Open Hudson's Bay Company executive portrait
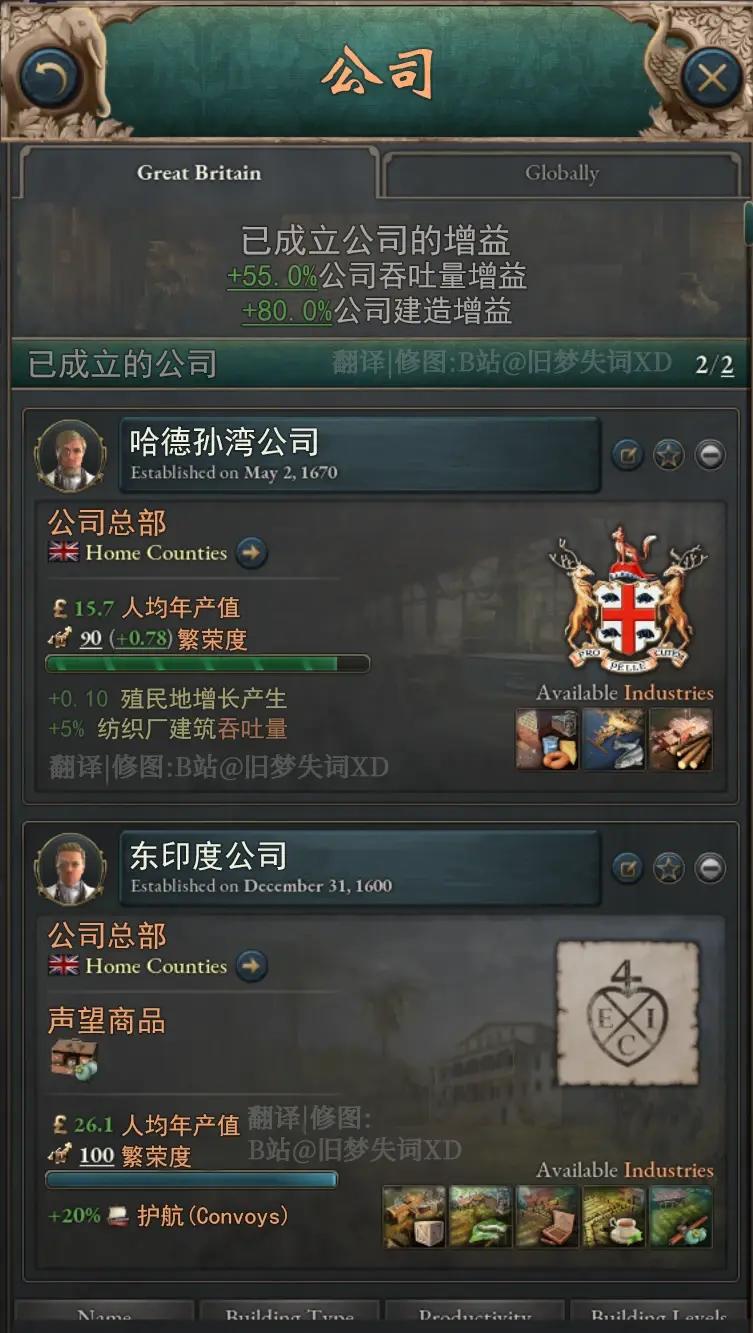 click(70, 456)
